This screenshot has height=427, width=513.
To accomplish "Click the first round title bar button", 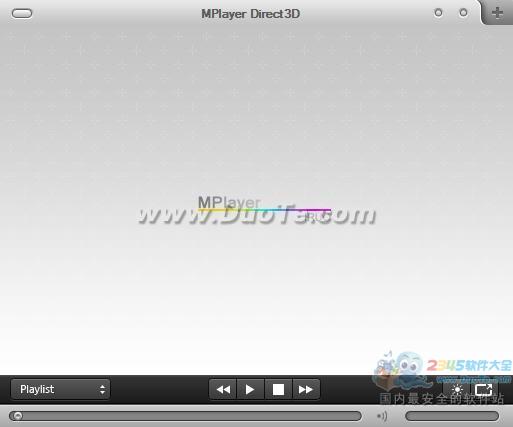I will (439, 13).
